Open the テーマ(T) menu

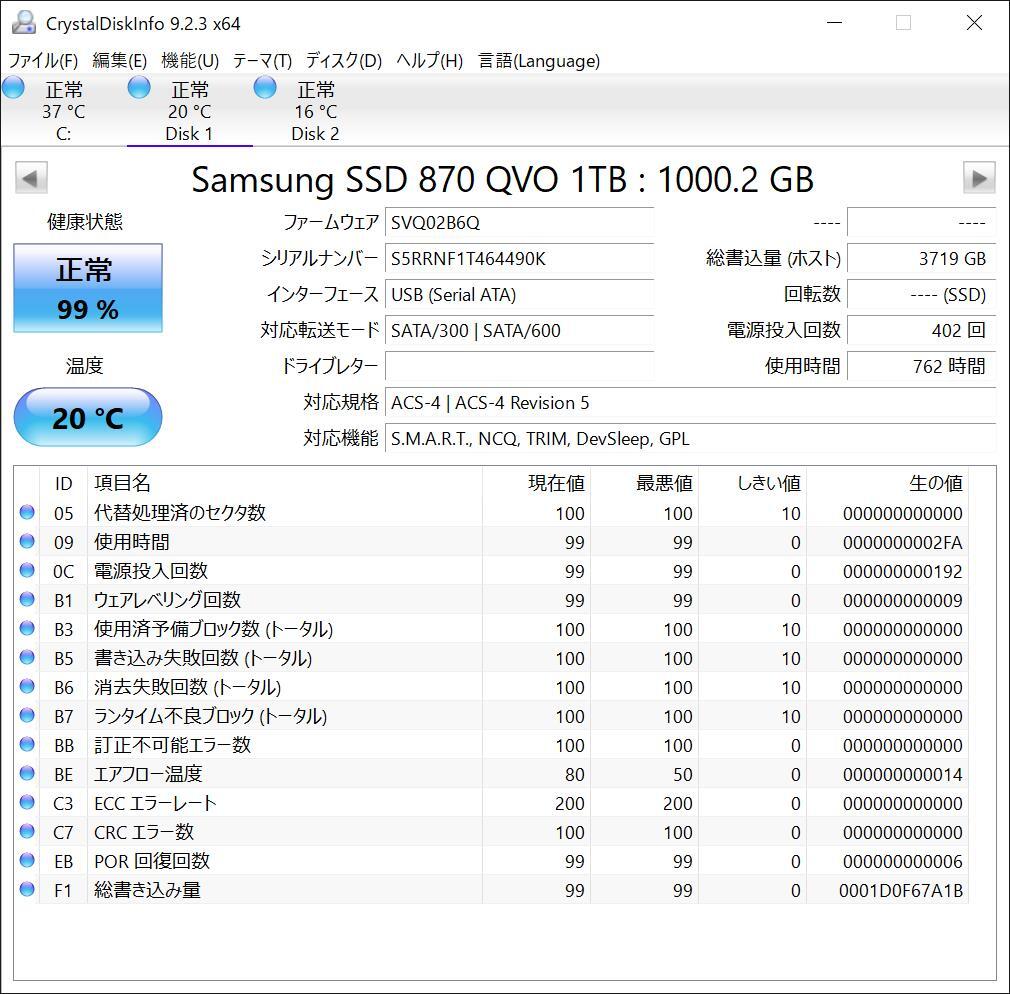(262, 61)
